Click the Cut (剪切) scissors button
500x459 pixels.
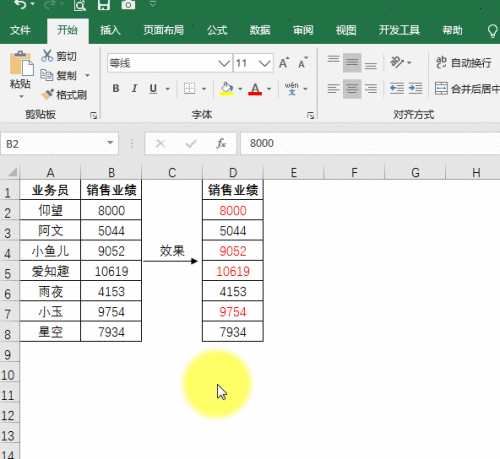tap(59, 56)
